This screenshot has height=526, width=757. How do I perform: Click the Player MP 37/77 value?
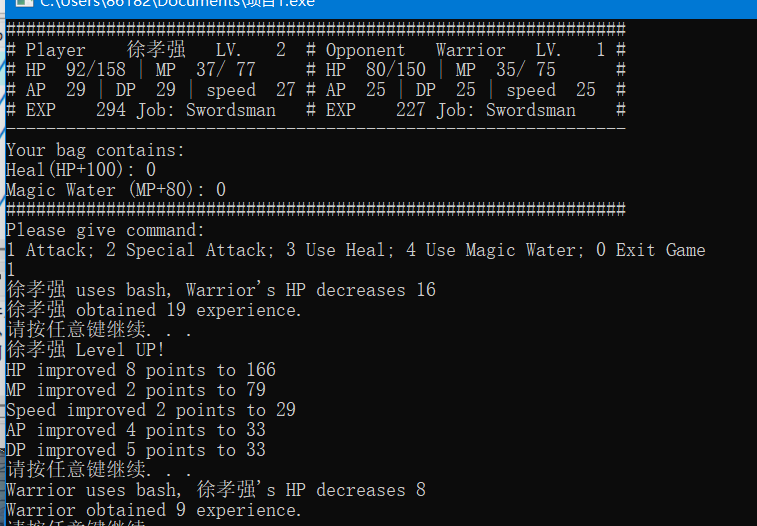pos(225,69)
